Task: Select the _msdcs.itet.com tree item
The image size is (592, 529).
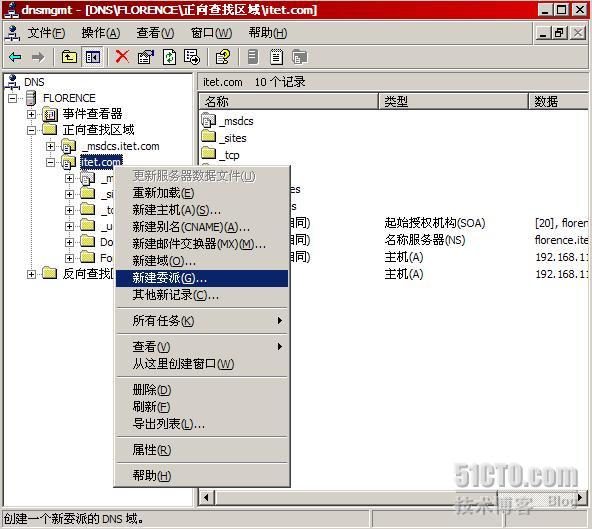Action: click(x=121, y=147)
